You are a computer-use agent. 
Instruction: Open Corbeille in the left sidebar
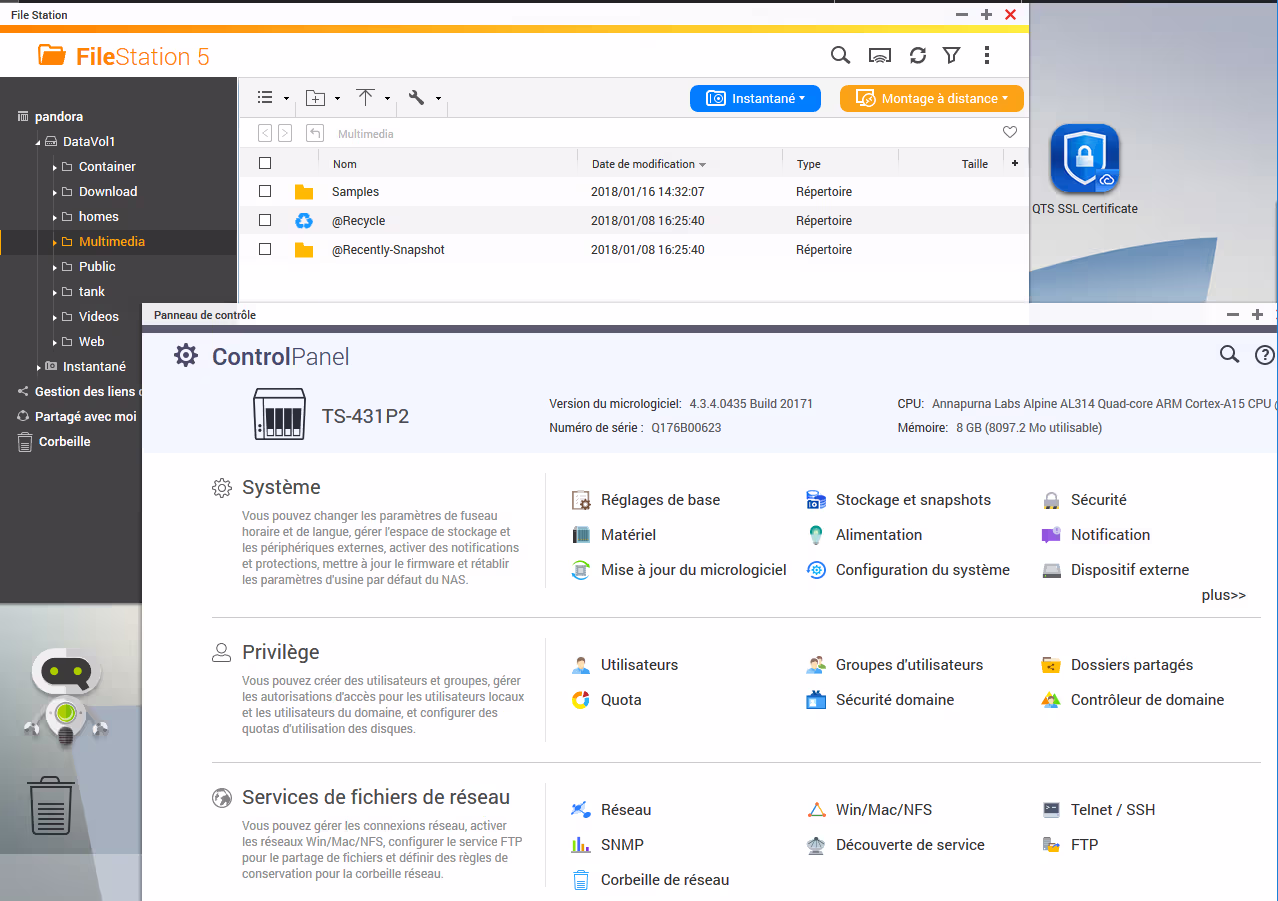pos(64,442)
